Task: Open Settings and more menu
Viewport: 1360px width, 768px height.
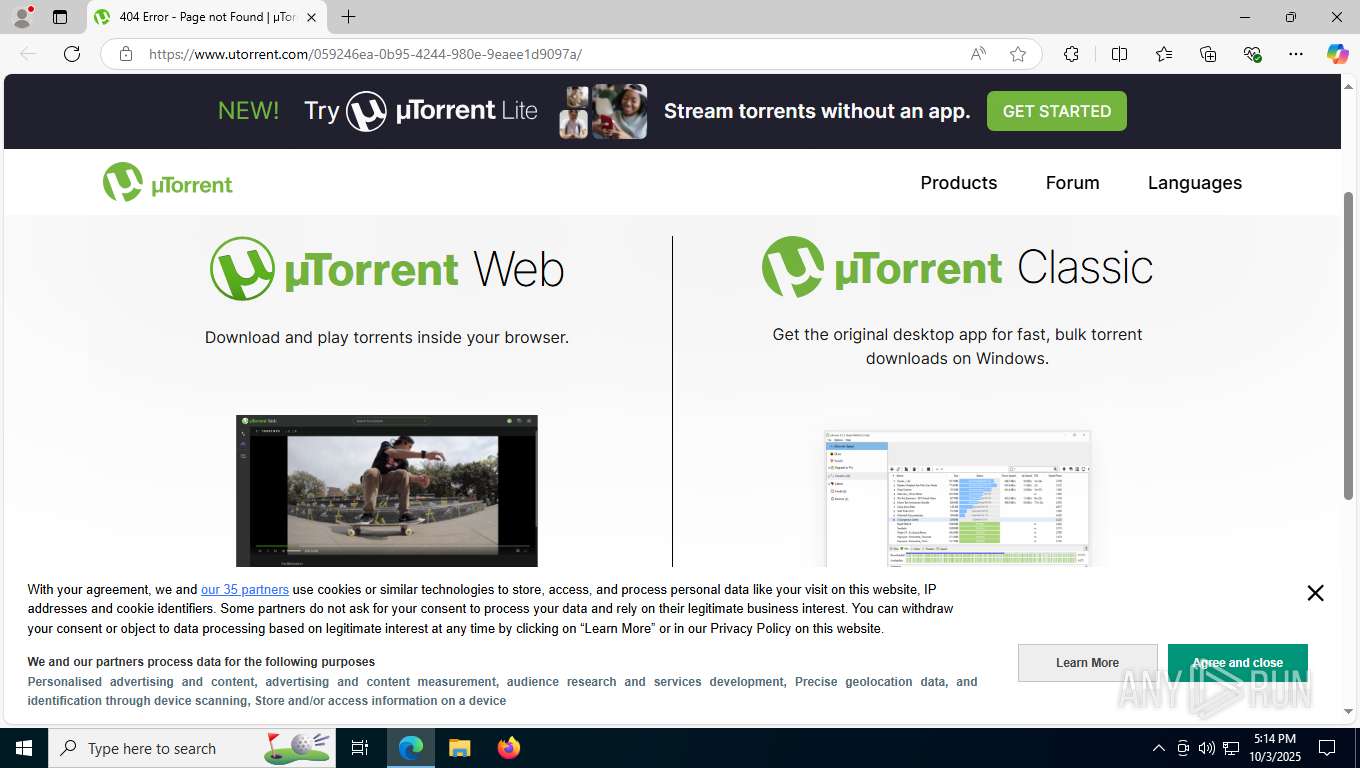Action: (1296, 54)
